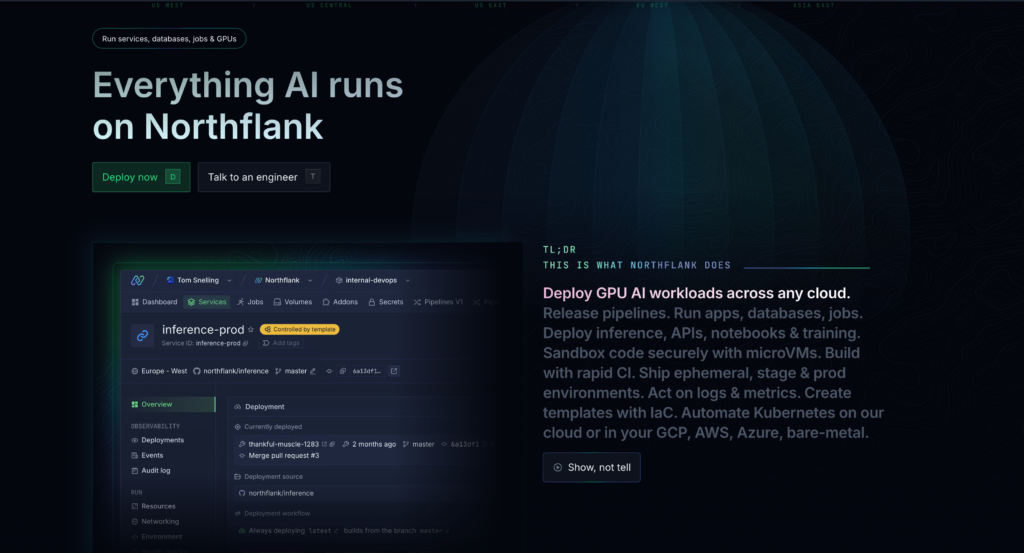Click the pencil edit icon next to master branch
Screen dimensions: 1024x553
tap(313, 371)
